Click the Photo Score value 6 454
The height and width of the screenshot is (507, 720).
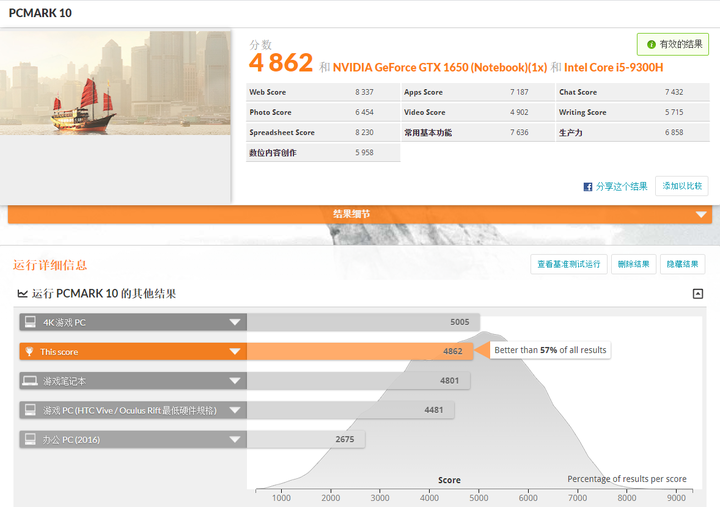coord(364,112)
